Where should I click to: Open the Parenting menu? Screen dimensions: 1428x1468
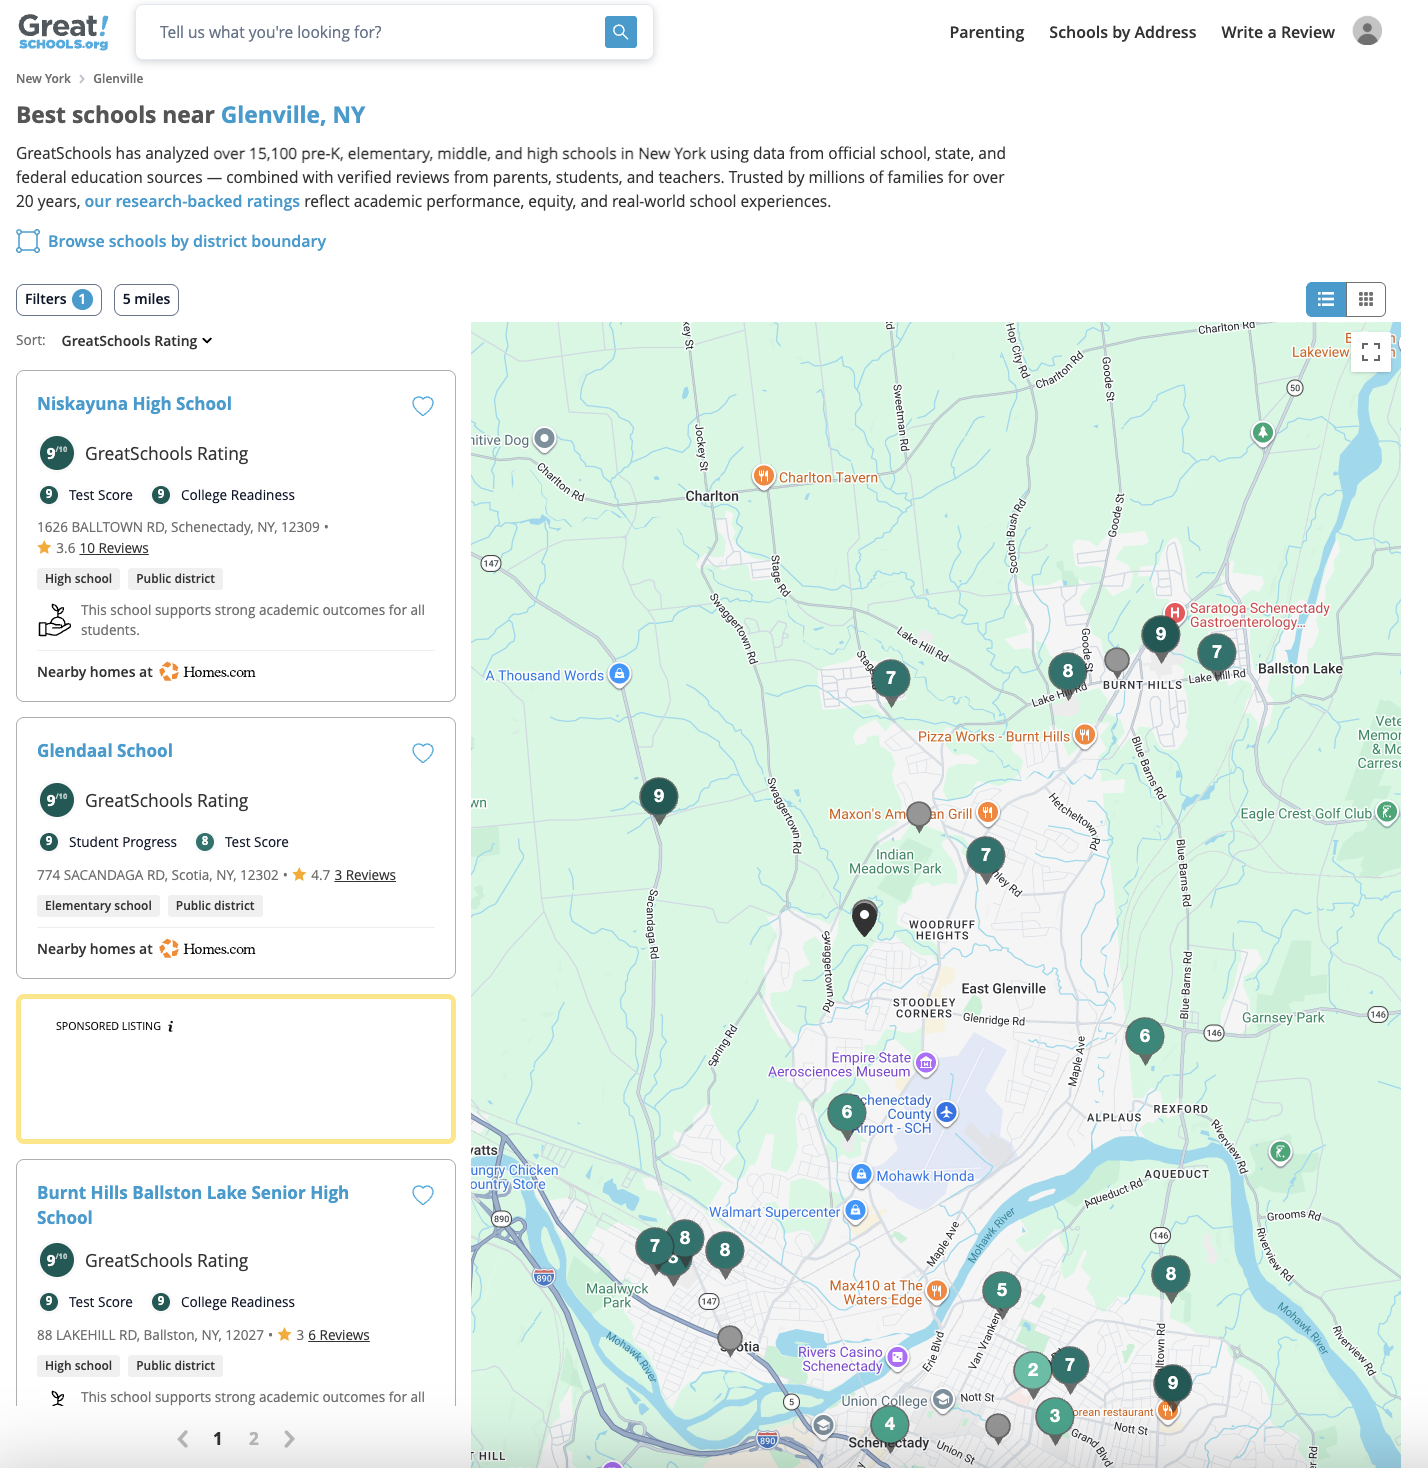[x=987, y=32]
